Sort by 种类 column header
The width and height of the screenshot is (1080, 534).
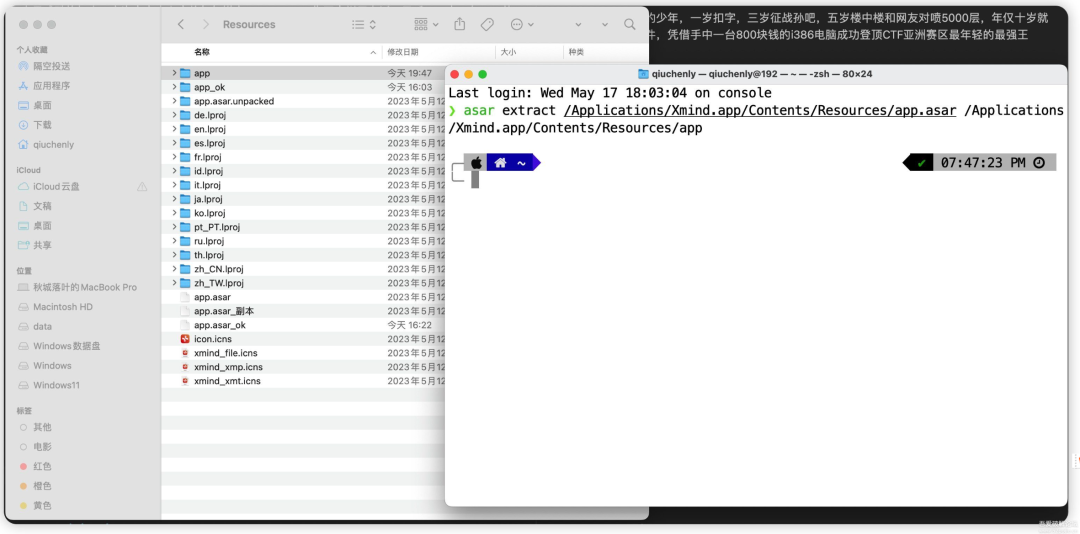[x=576, y=52]
